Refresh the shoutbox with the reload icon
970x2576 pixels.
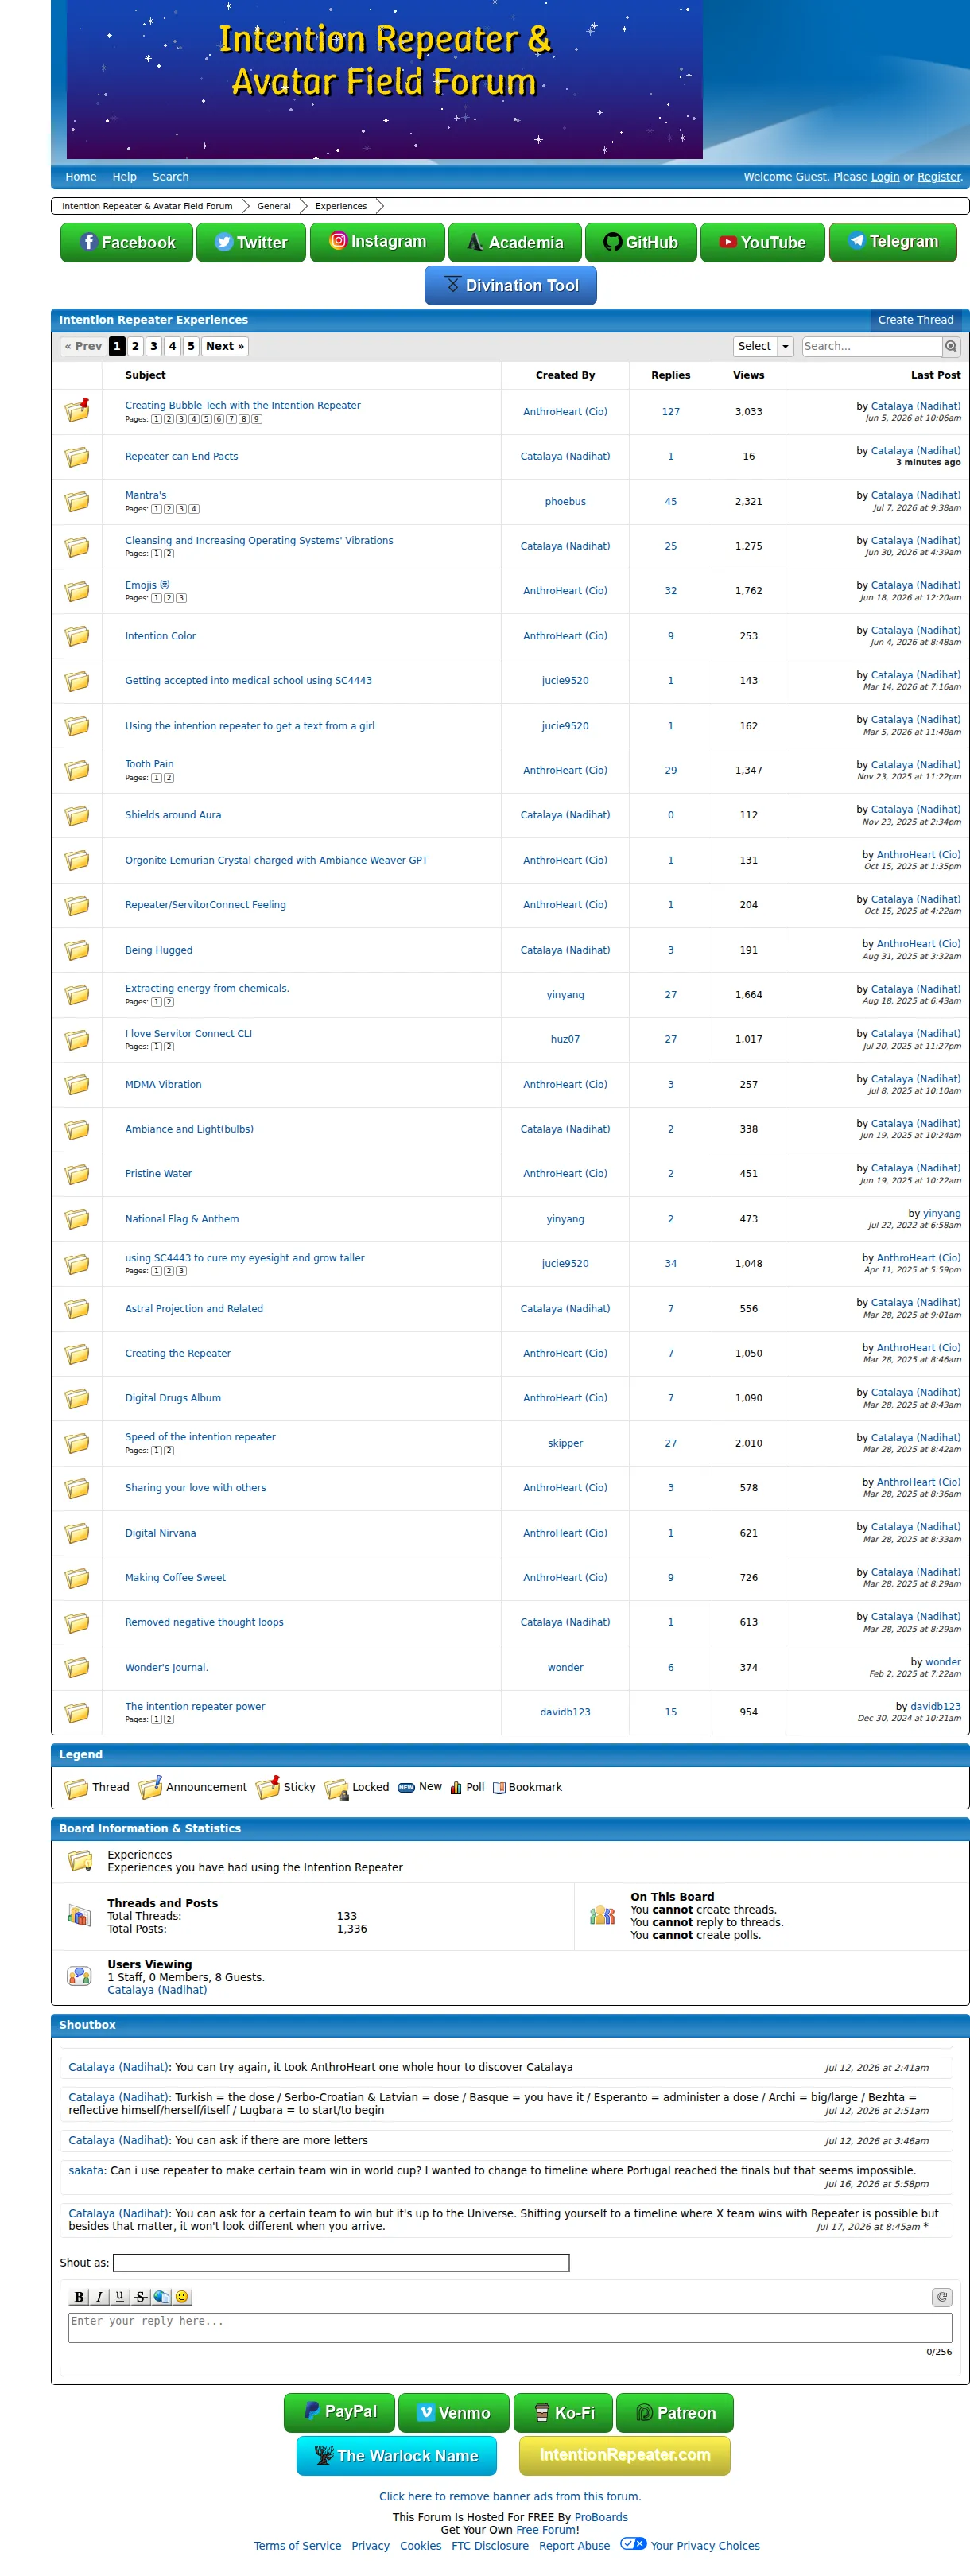941,2296
